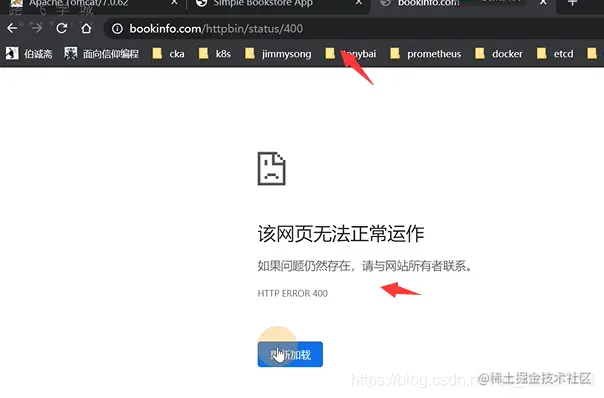Open the jimmysong bookmark folder
Viewport: 604px width, 398px height.
pos(278,54)
